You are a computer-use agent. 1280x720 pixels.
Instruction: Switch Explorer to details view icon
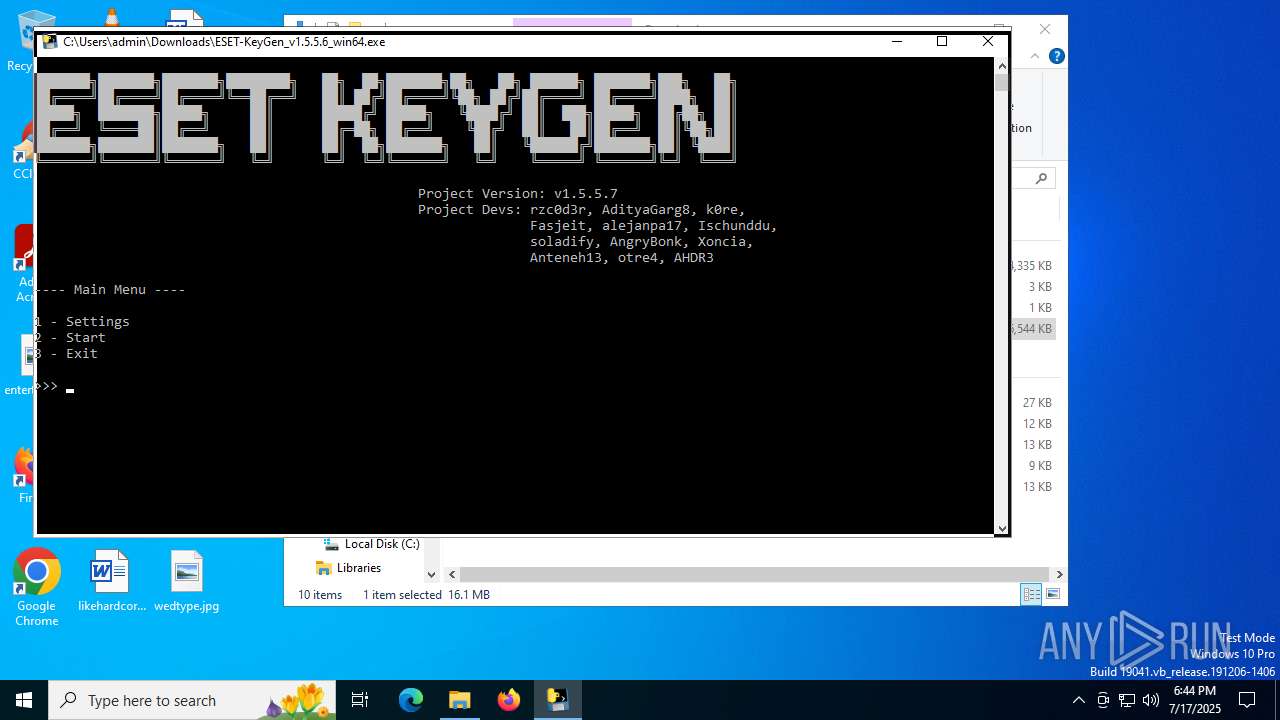point(1031,594)
